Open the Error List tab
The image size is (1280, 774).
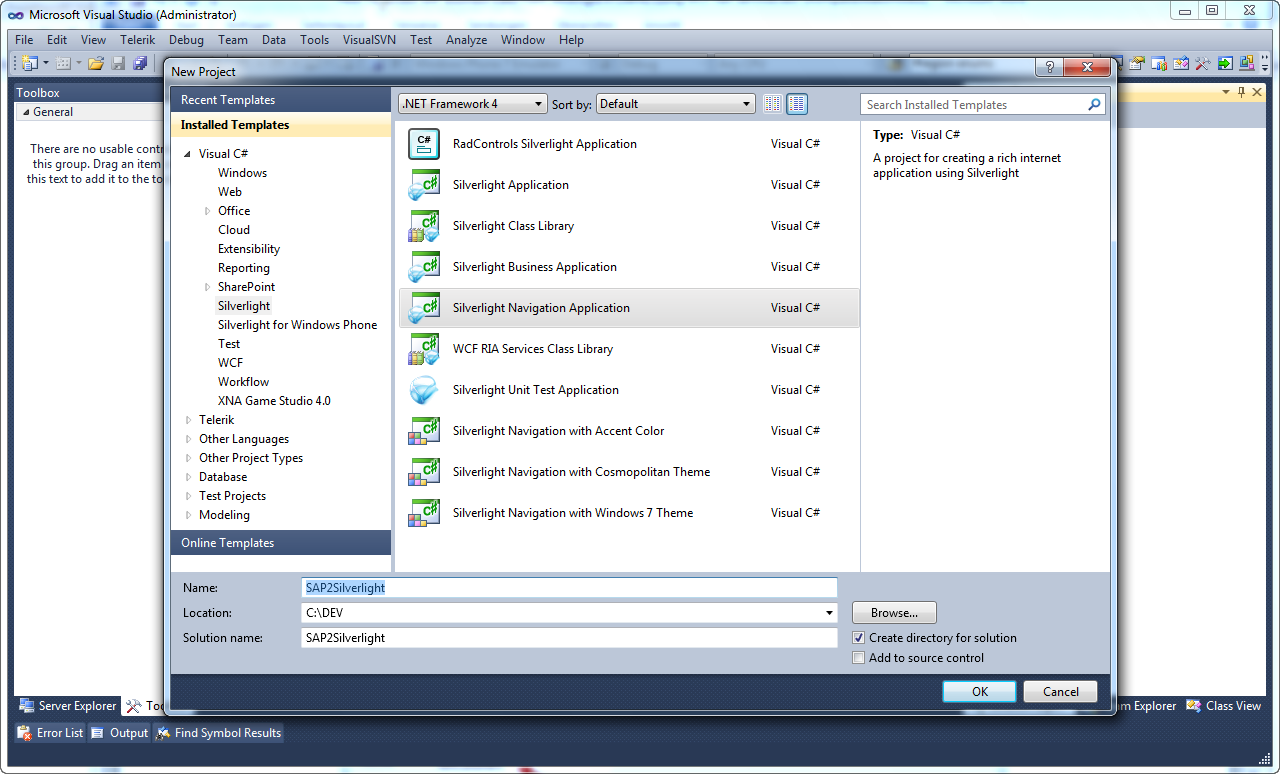coord(50,733)
